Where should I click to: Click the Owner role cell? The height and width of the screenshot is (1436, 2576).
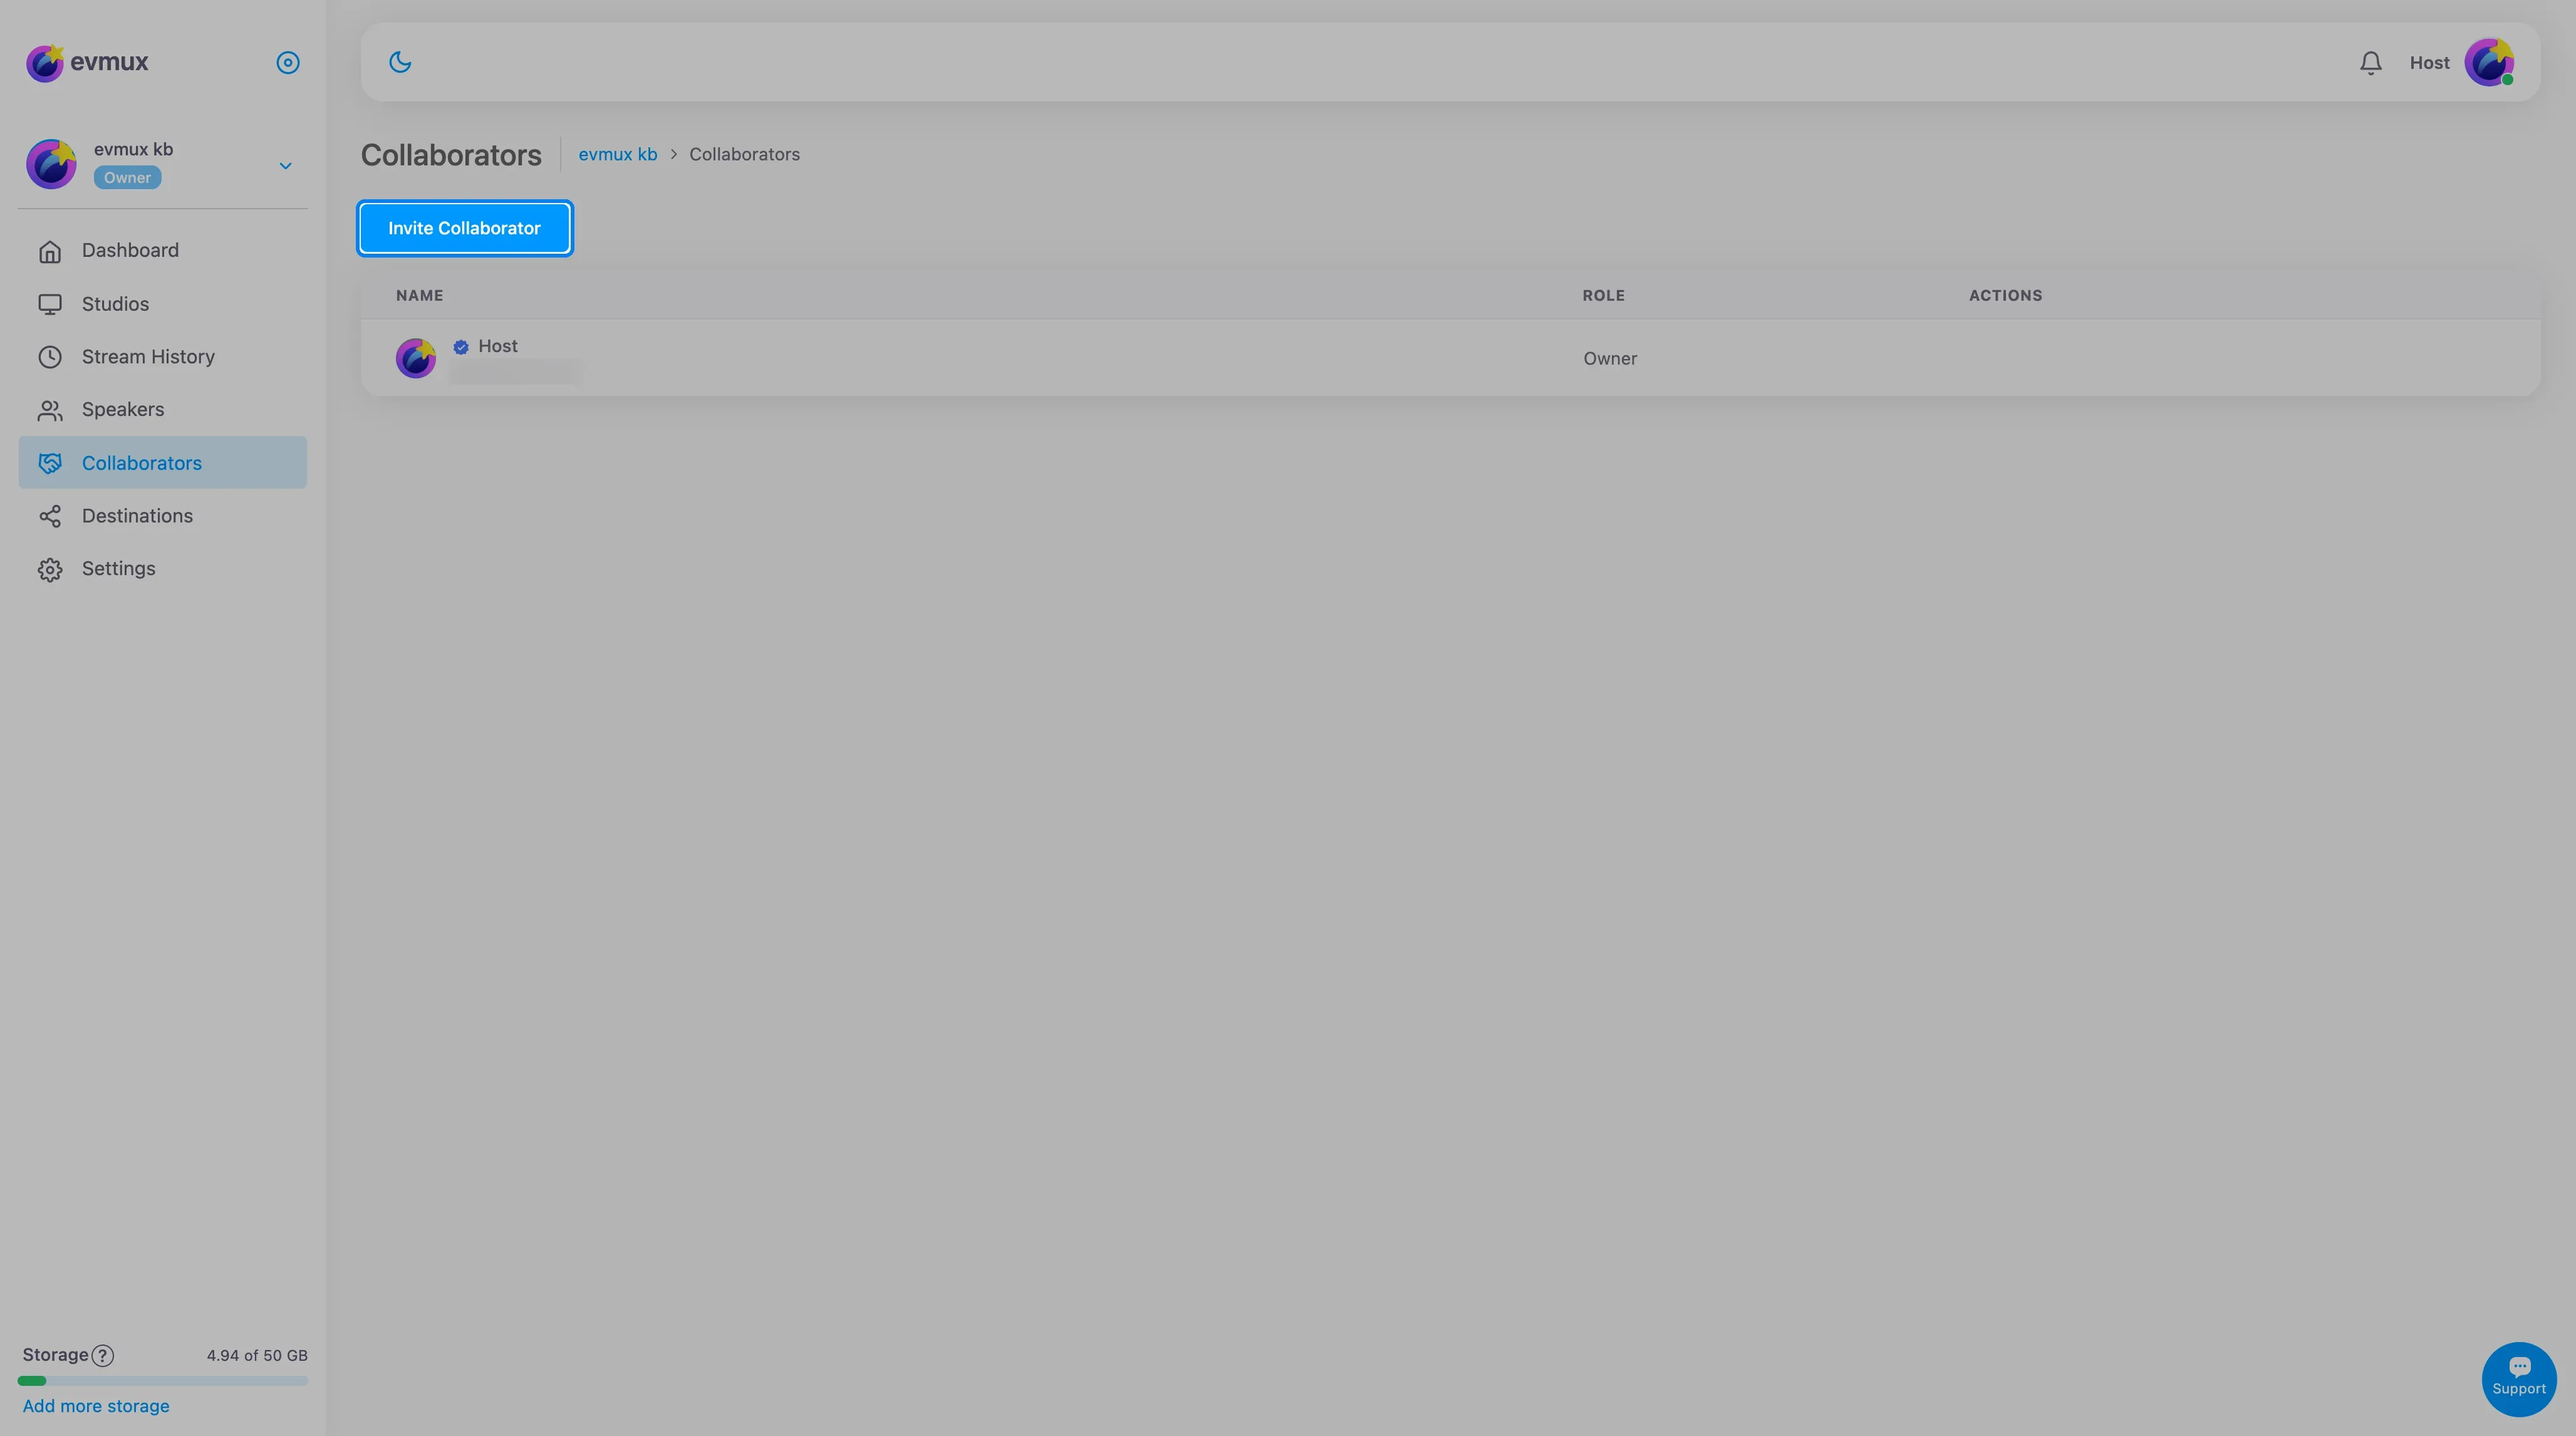[x=1610, y=358]
